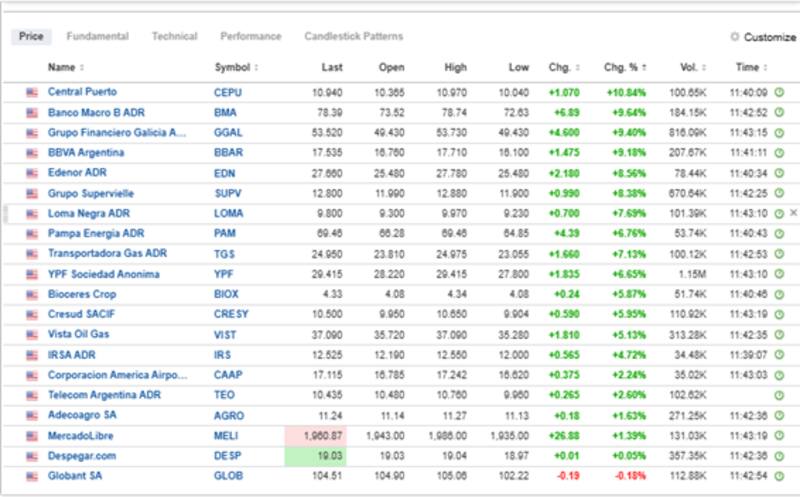Select the Performance tab
800x497 pixels.
pyautogui.click(x=251, y=37)
